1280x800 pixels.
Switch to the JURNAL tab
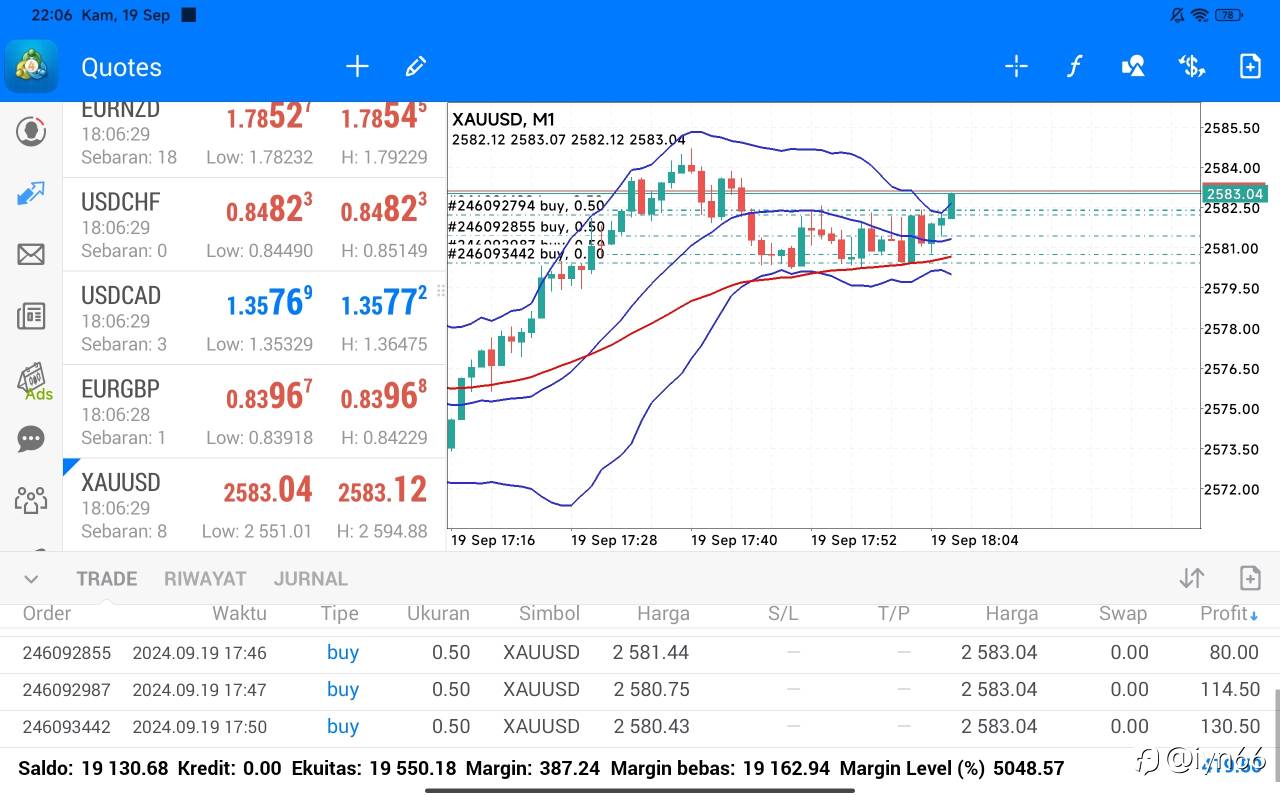pos(310,579)
